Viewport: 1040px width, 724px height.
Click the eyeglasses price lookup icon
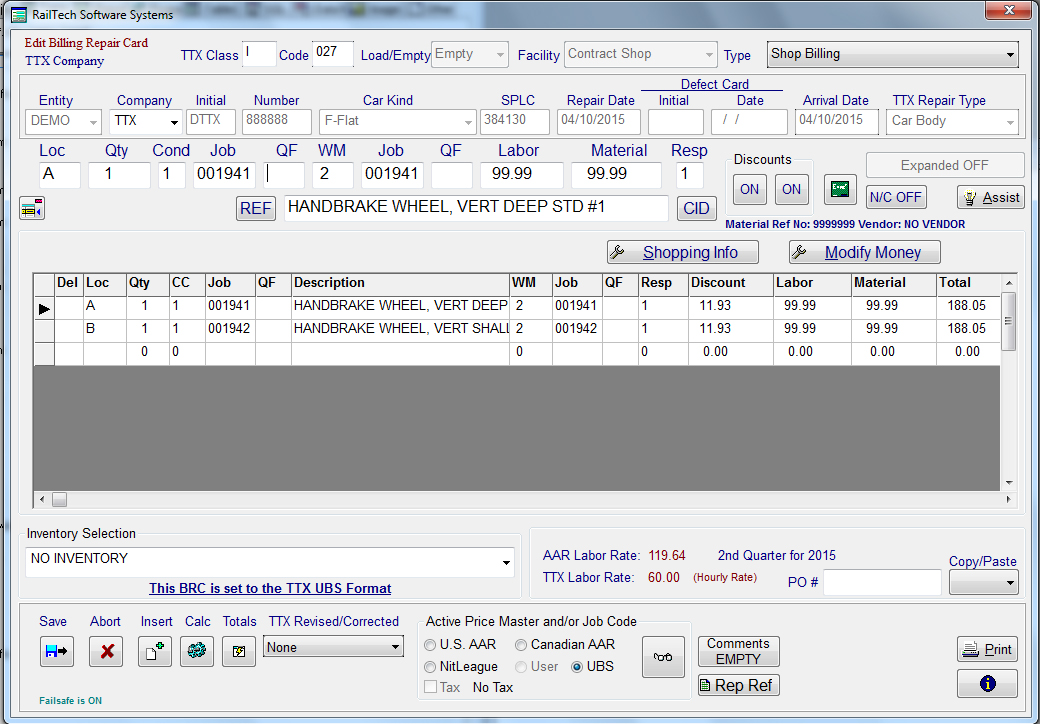[663, 656]
